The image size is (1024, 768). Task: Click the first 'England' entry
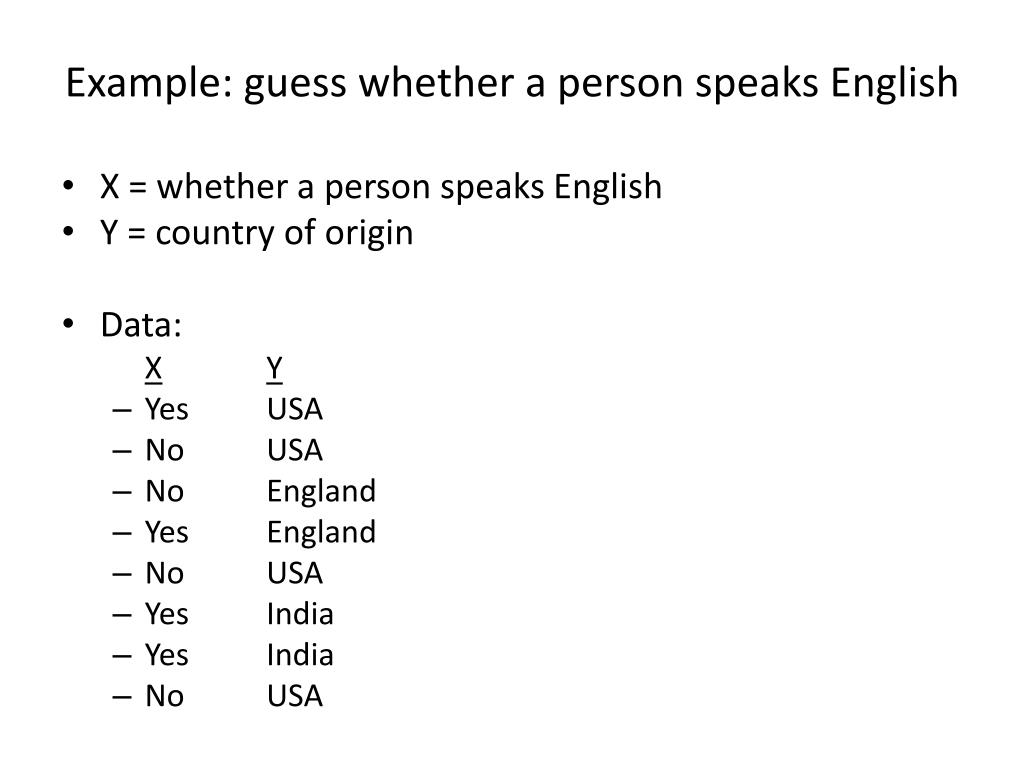pyautogui.click(x=321, y=493)
